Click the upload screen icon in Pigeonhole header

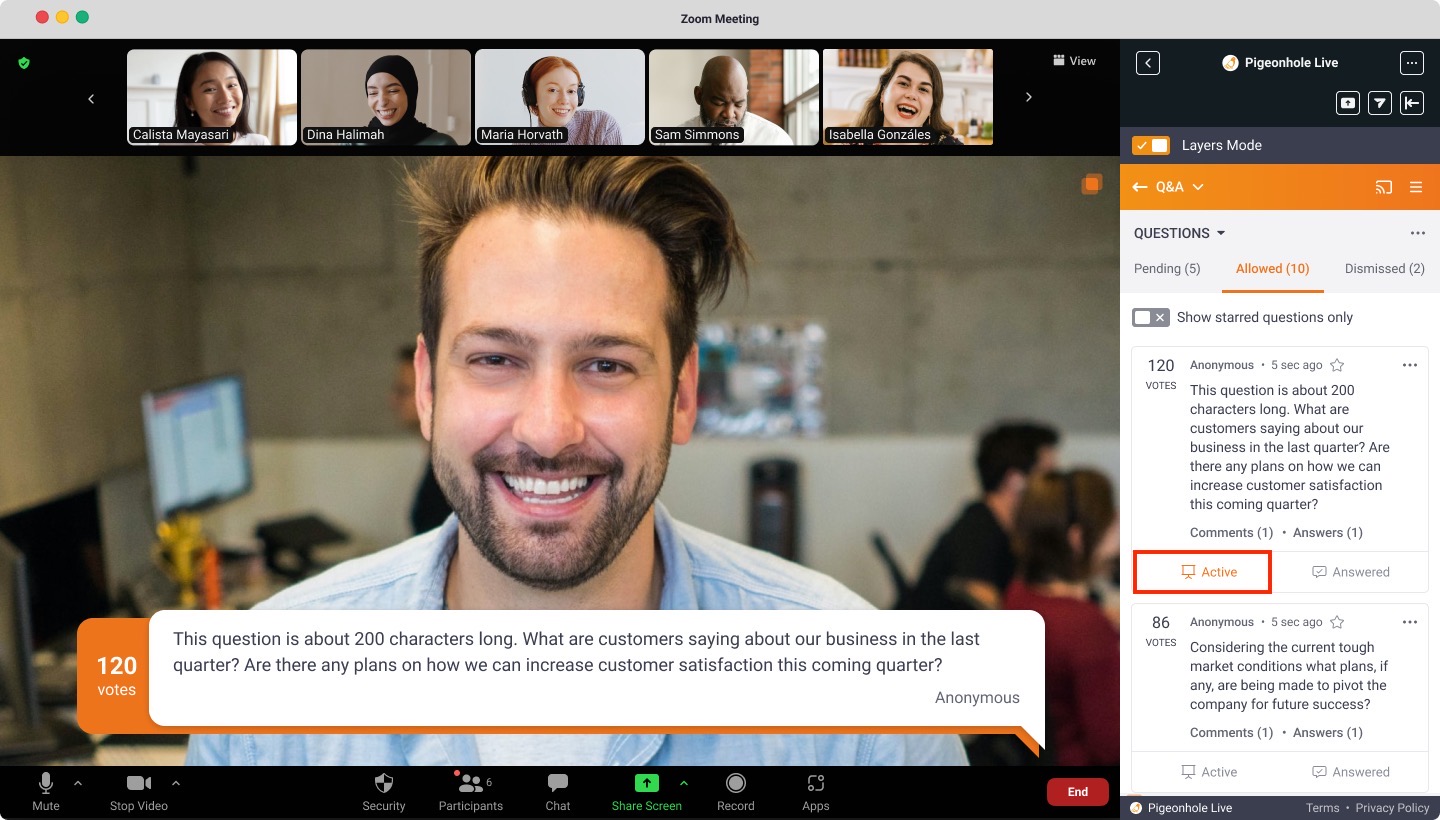1348,102
